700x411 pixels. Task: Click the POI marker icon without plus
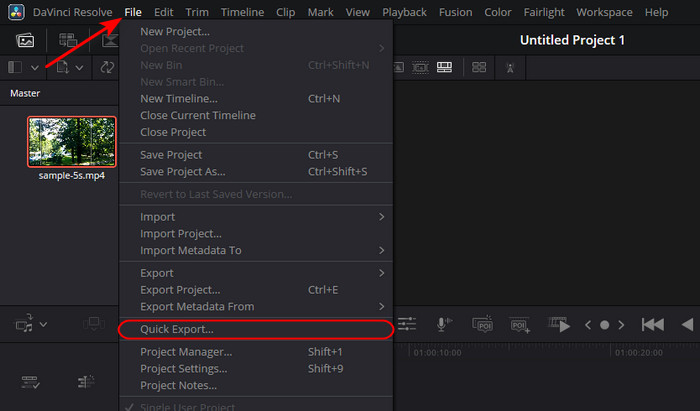[x=482, y=324]
